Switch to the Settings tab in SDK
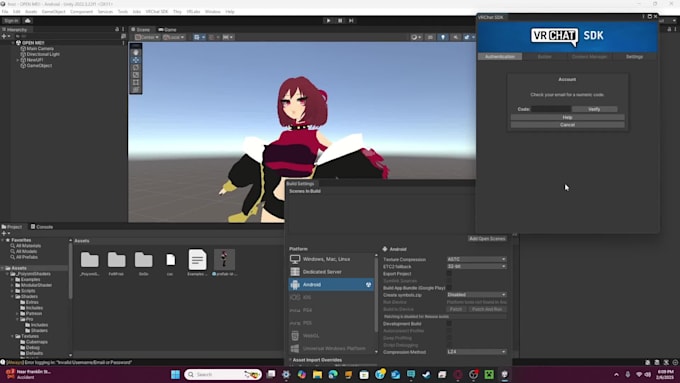The height and width of the screenshot is (383, 680). 634,57
